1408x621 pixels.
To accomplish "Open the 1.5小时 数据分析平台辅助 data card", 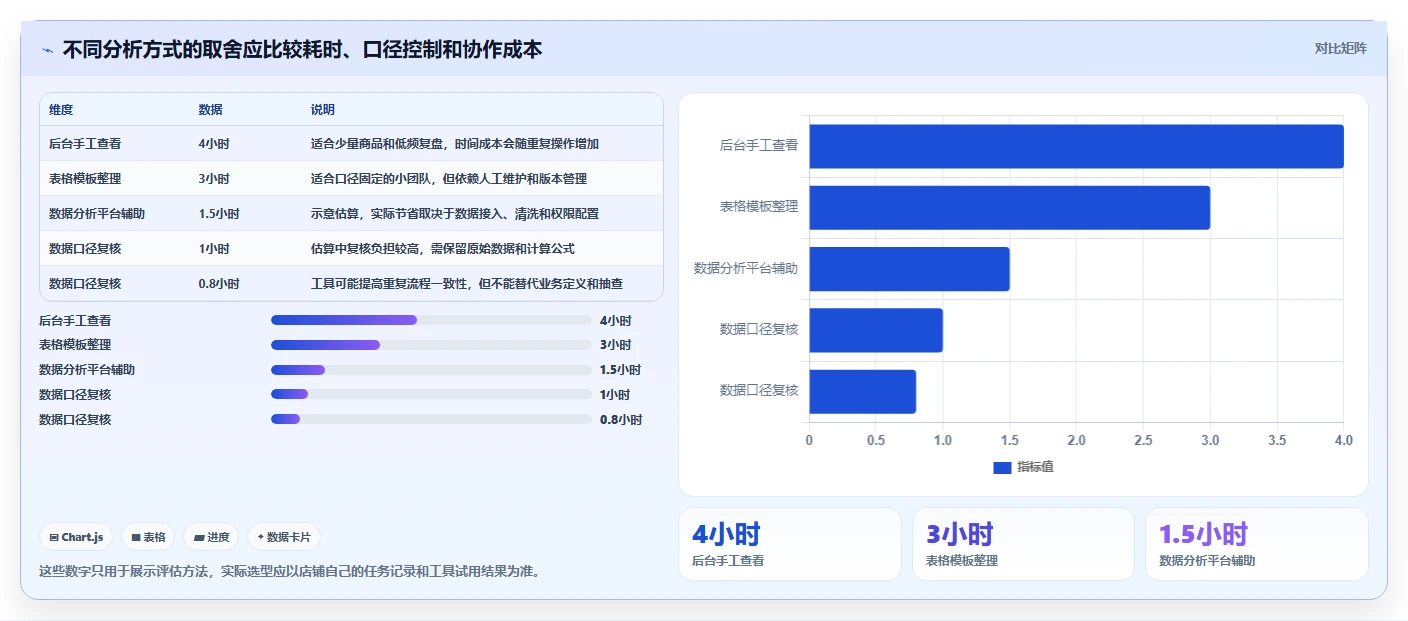I will pyautogui.click(x=1257, y=544).
